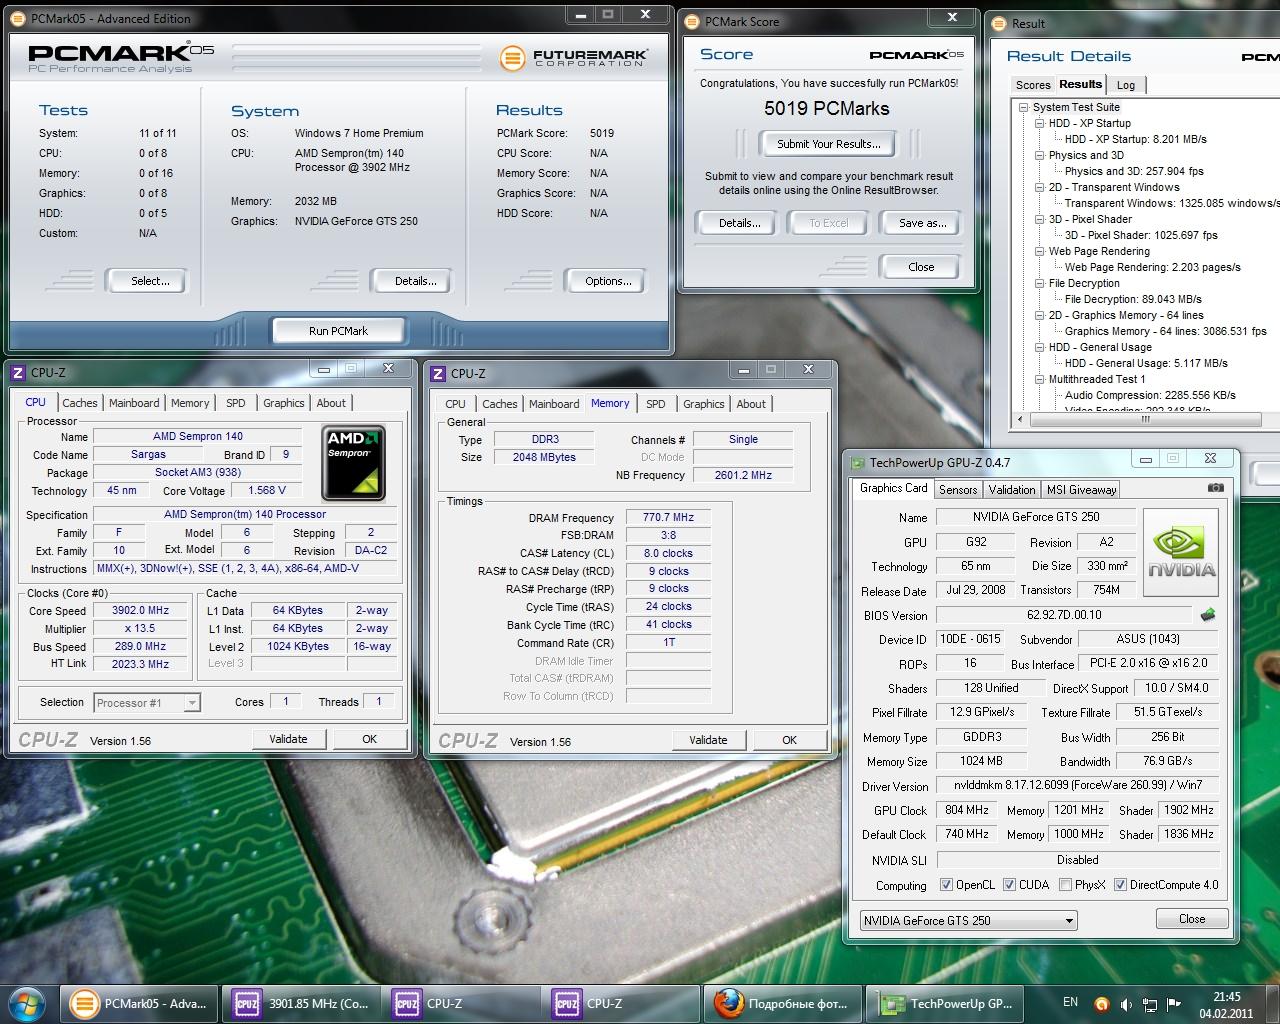Screen dimensions: 1280x1024
Task: Toggle the DirectCompute 4.0 checkbox
Action: [x=1121, y=885]
